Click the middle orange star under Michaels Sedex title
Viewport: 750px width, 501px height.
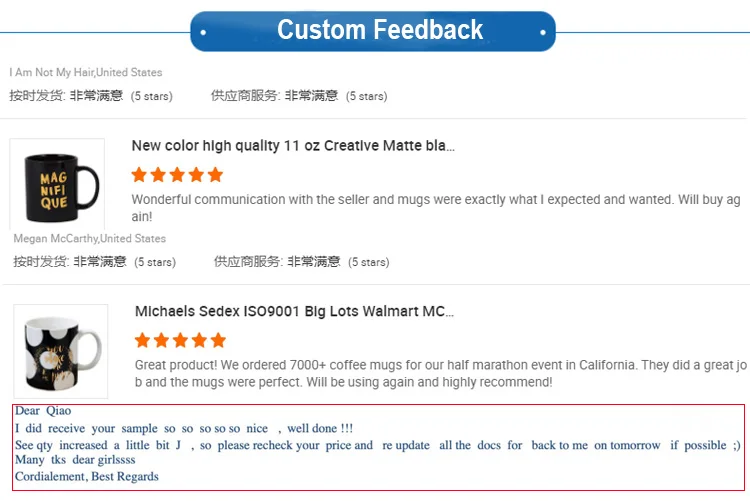coord(181,340)
